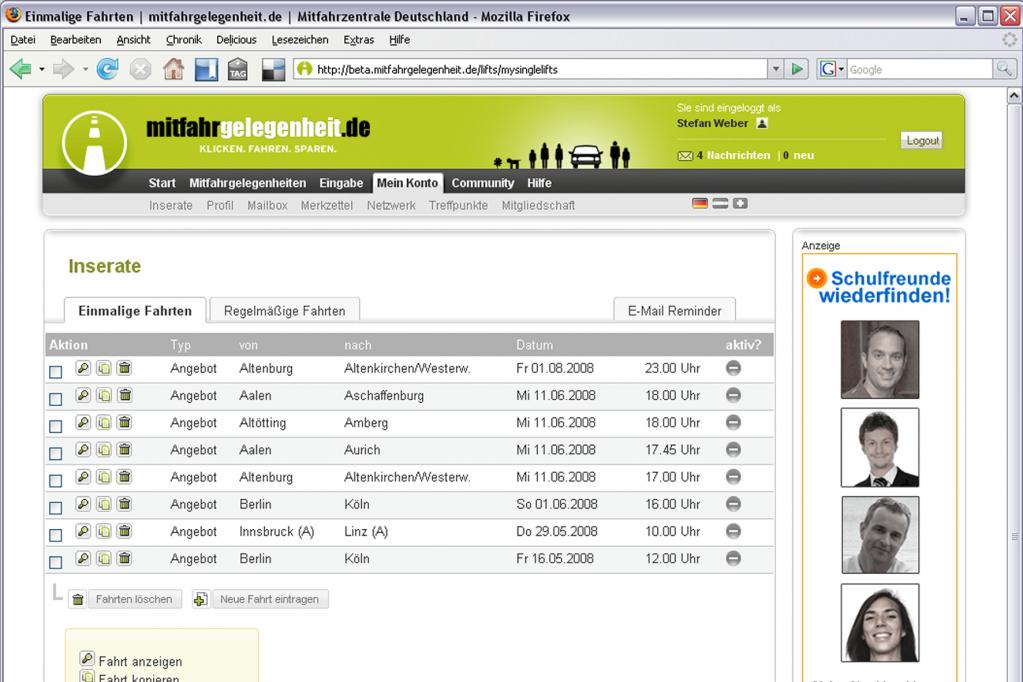The image size is (1023, 682).
Task: Select the Austrian flag language icon
Action: pos(720,204)
